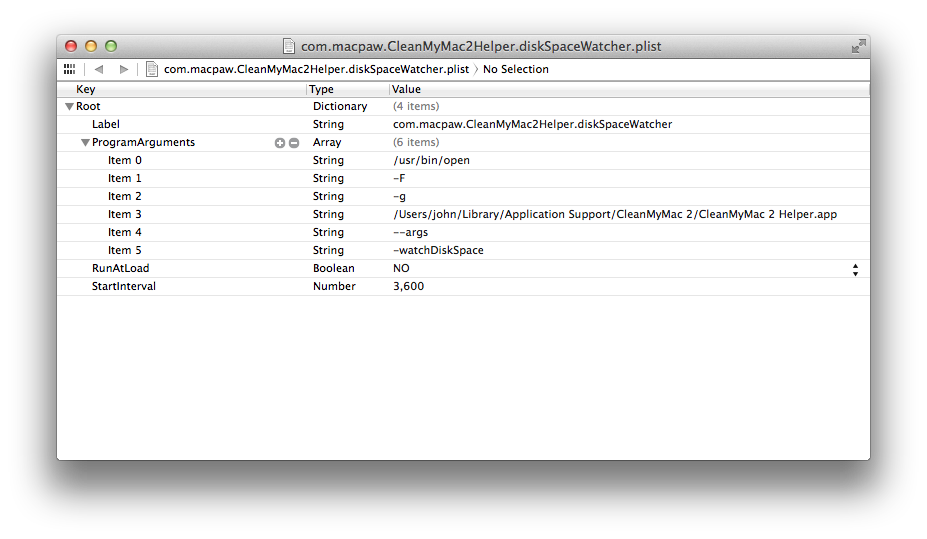Minimize the window with yellow button

(x=91, y=46)
